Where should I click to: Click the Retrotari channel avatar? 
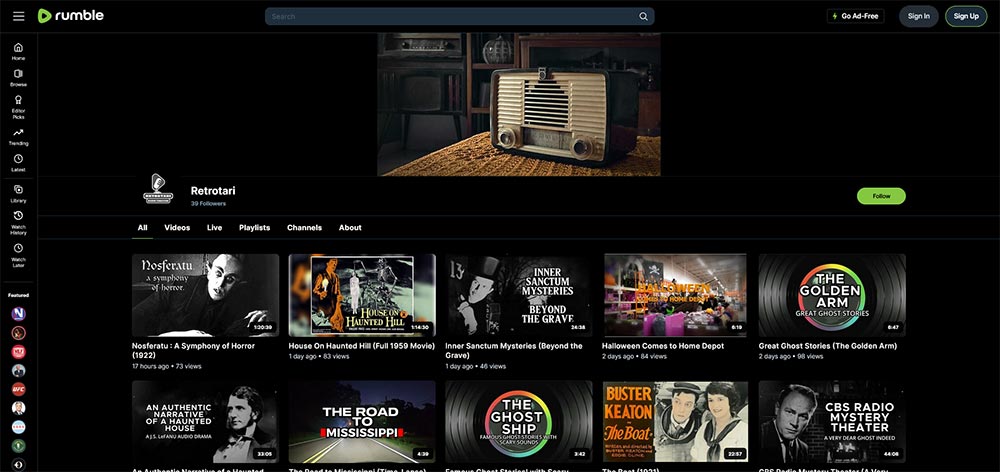[x=158, y=189]
